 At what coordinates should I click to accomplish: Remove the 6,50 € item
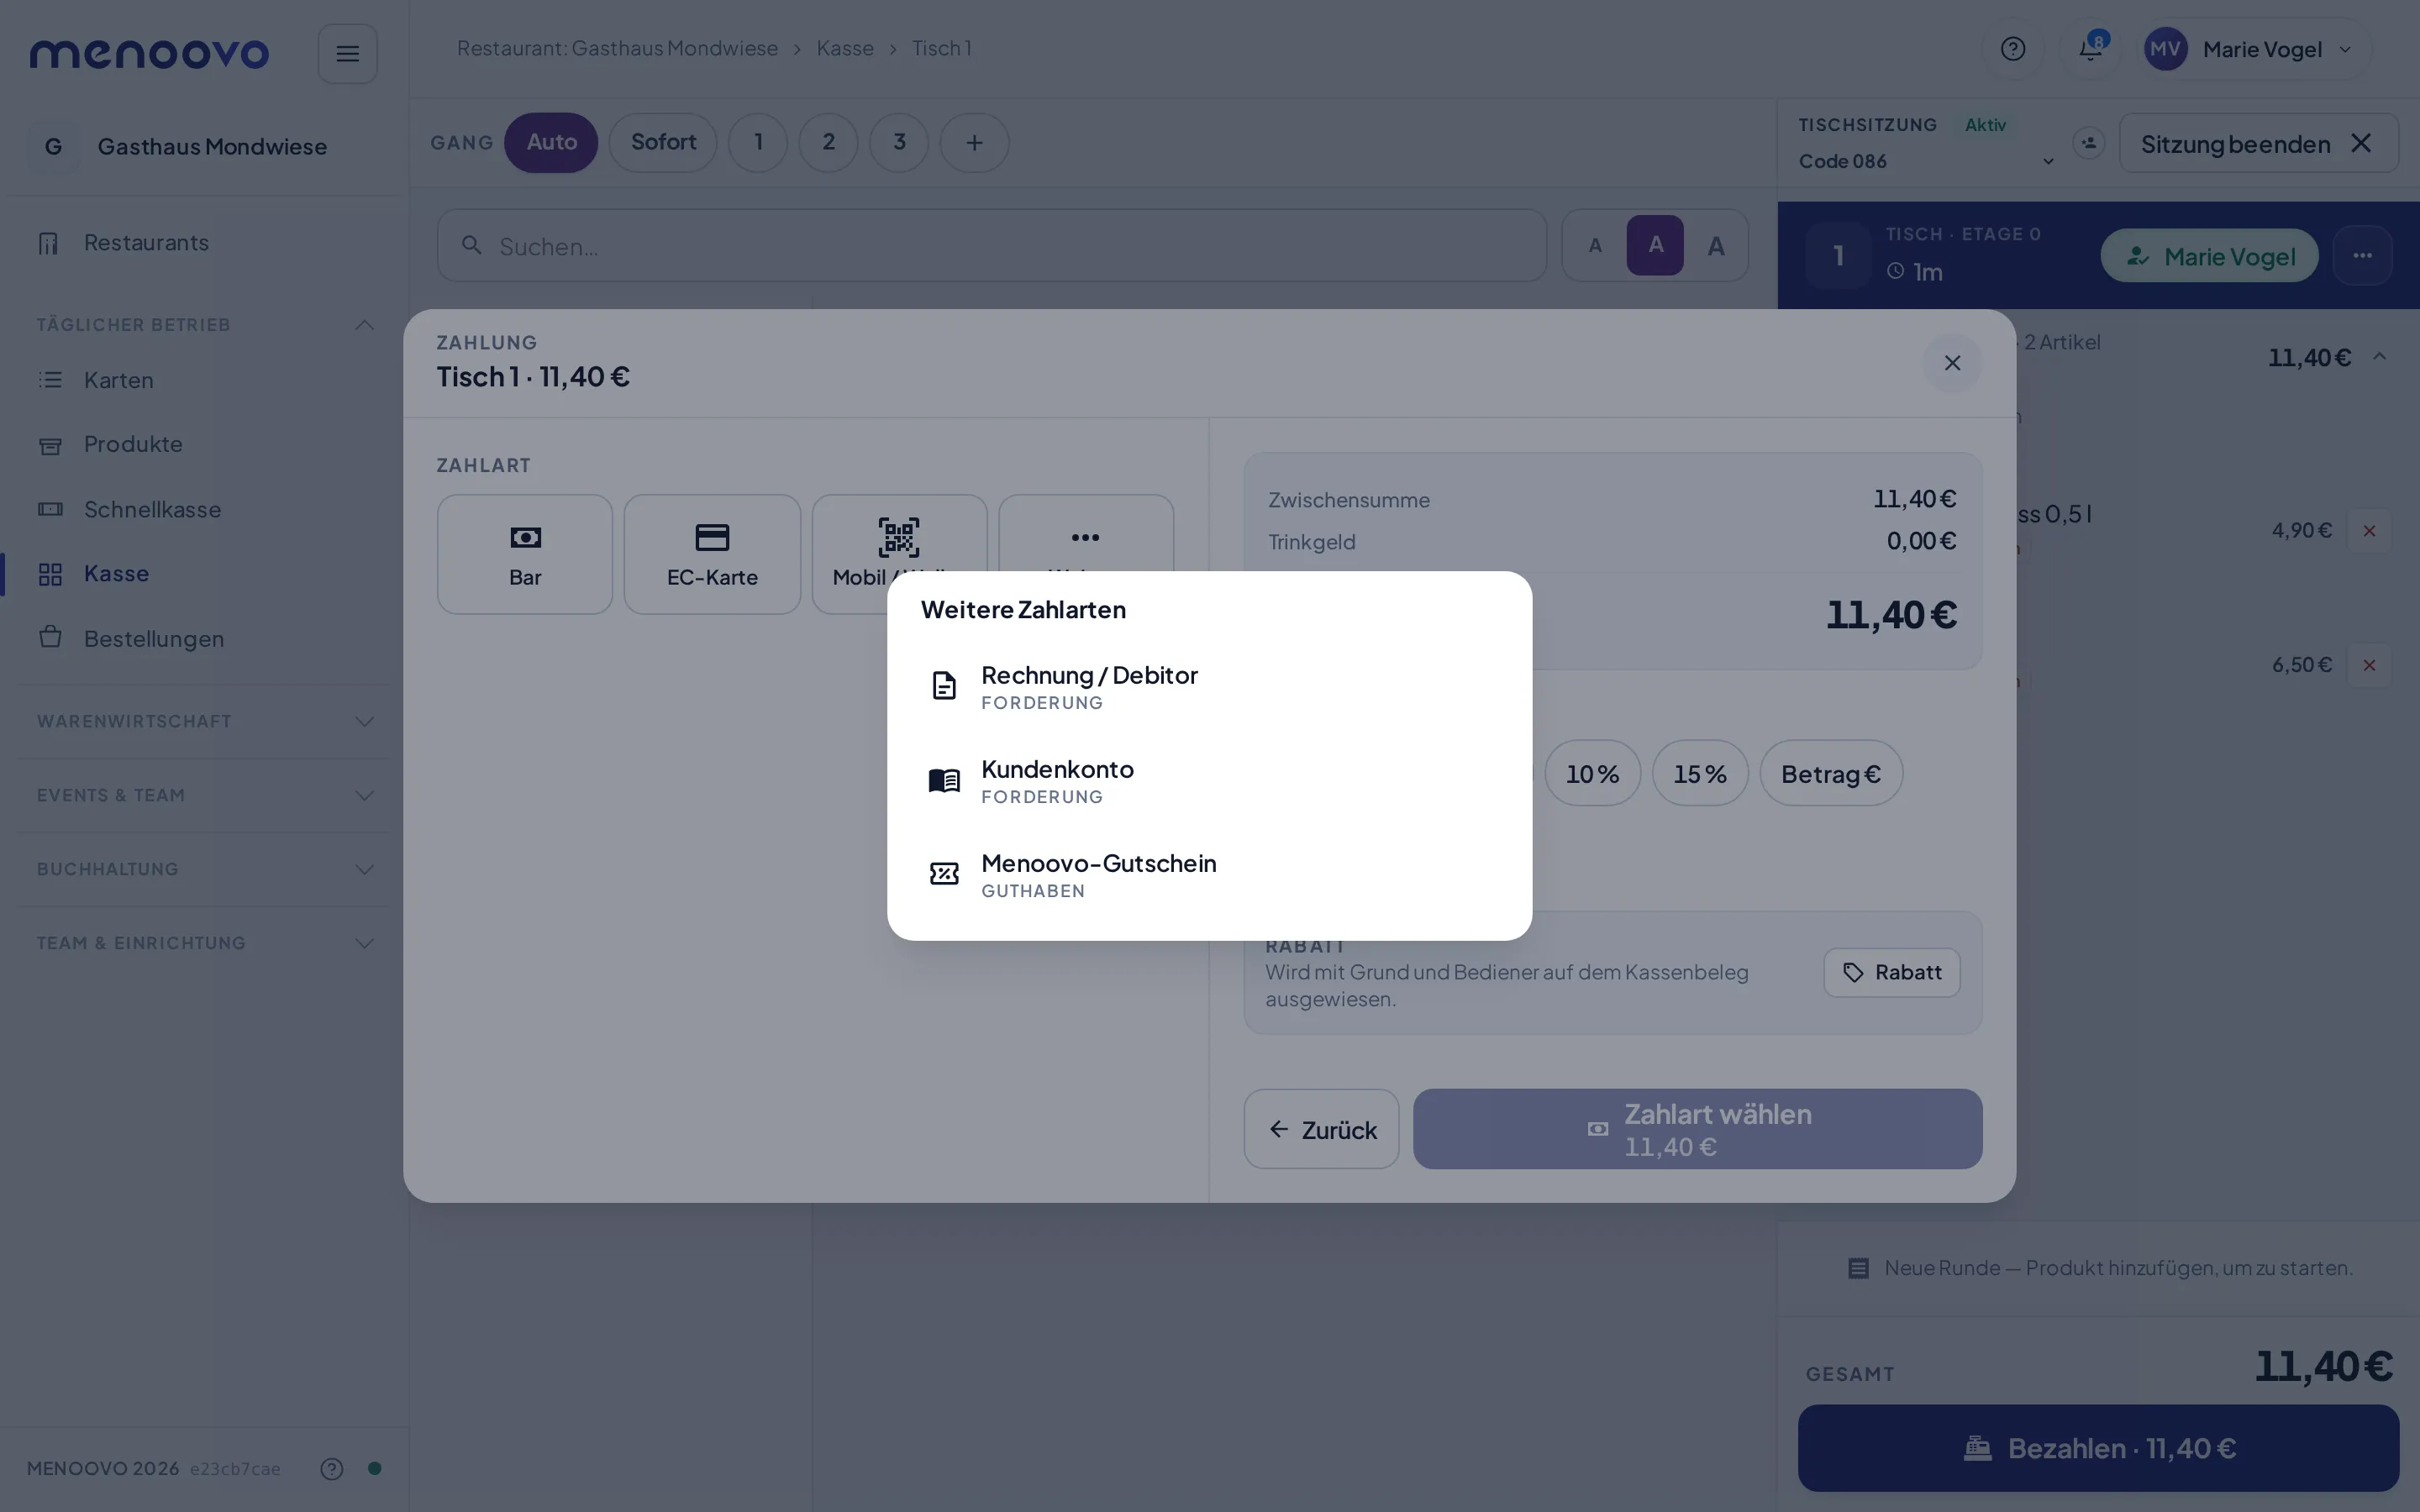click(2369, 665)
